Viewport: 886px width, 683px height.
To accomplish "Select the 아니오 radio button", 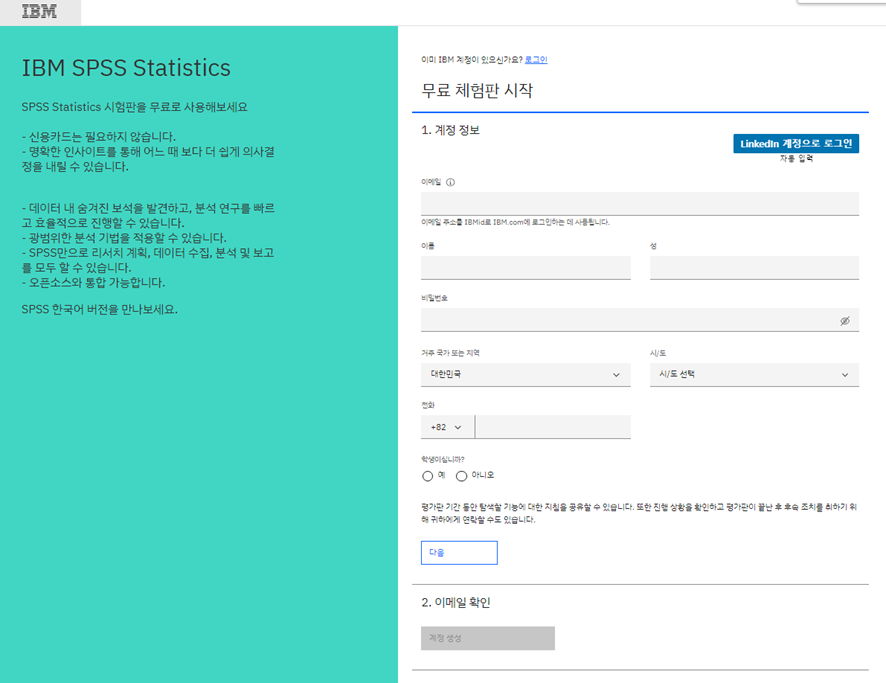I will coord(462,475).
